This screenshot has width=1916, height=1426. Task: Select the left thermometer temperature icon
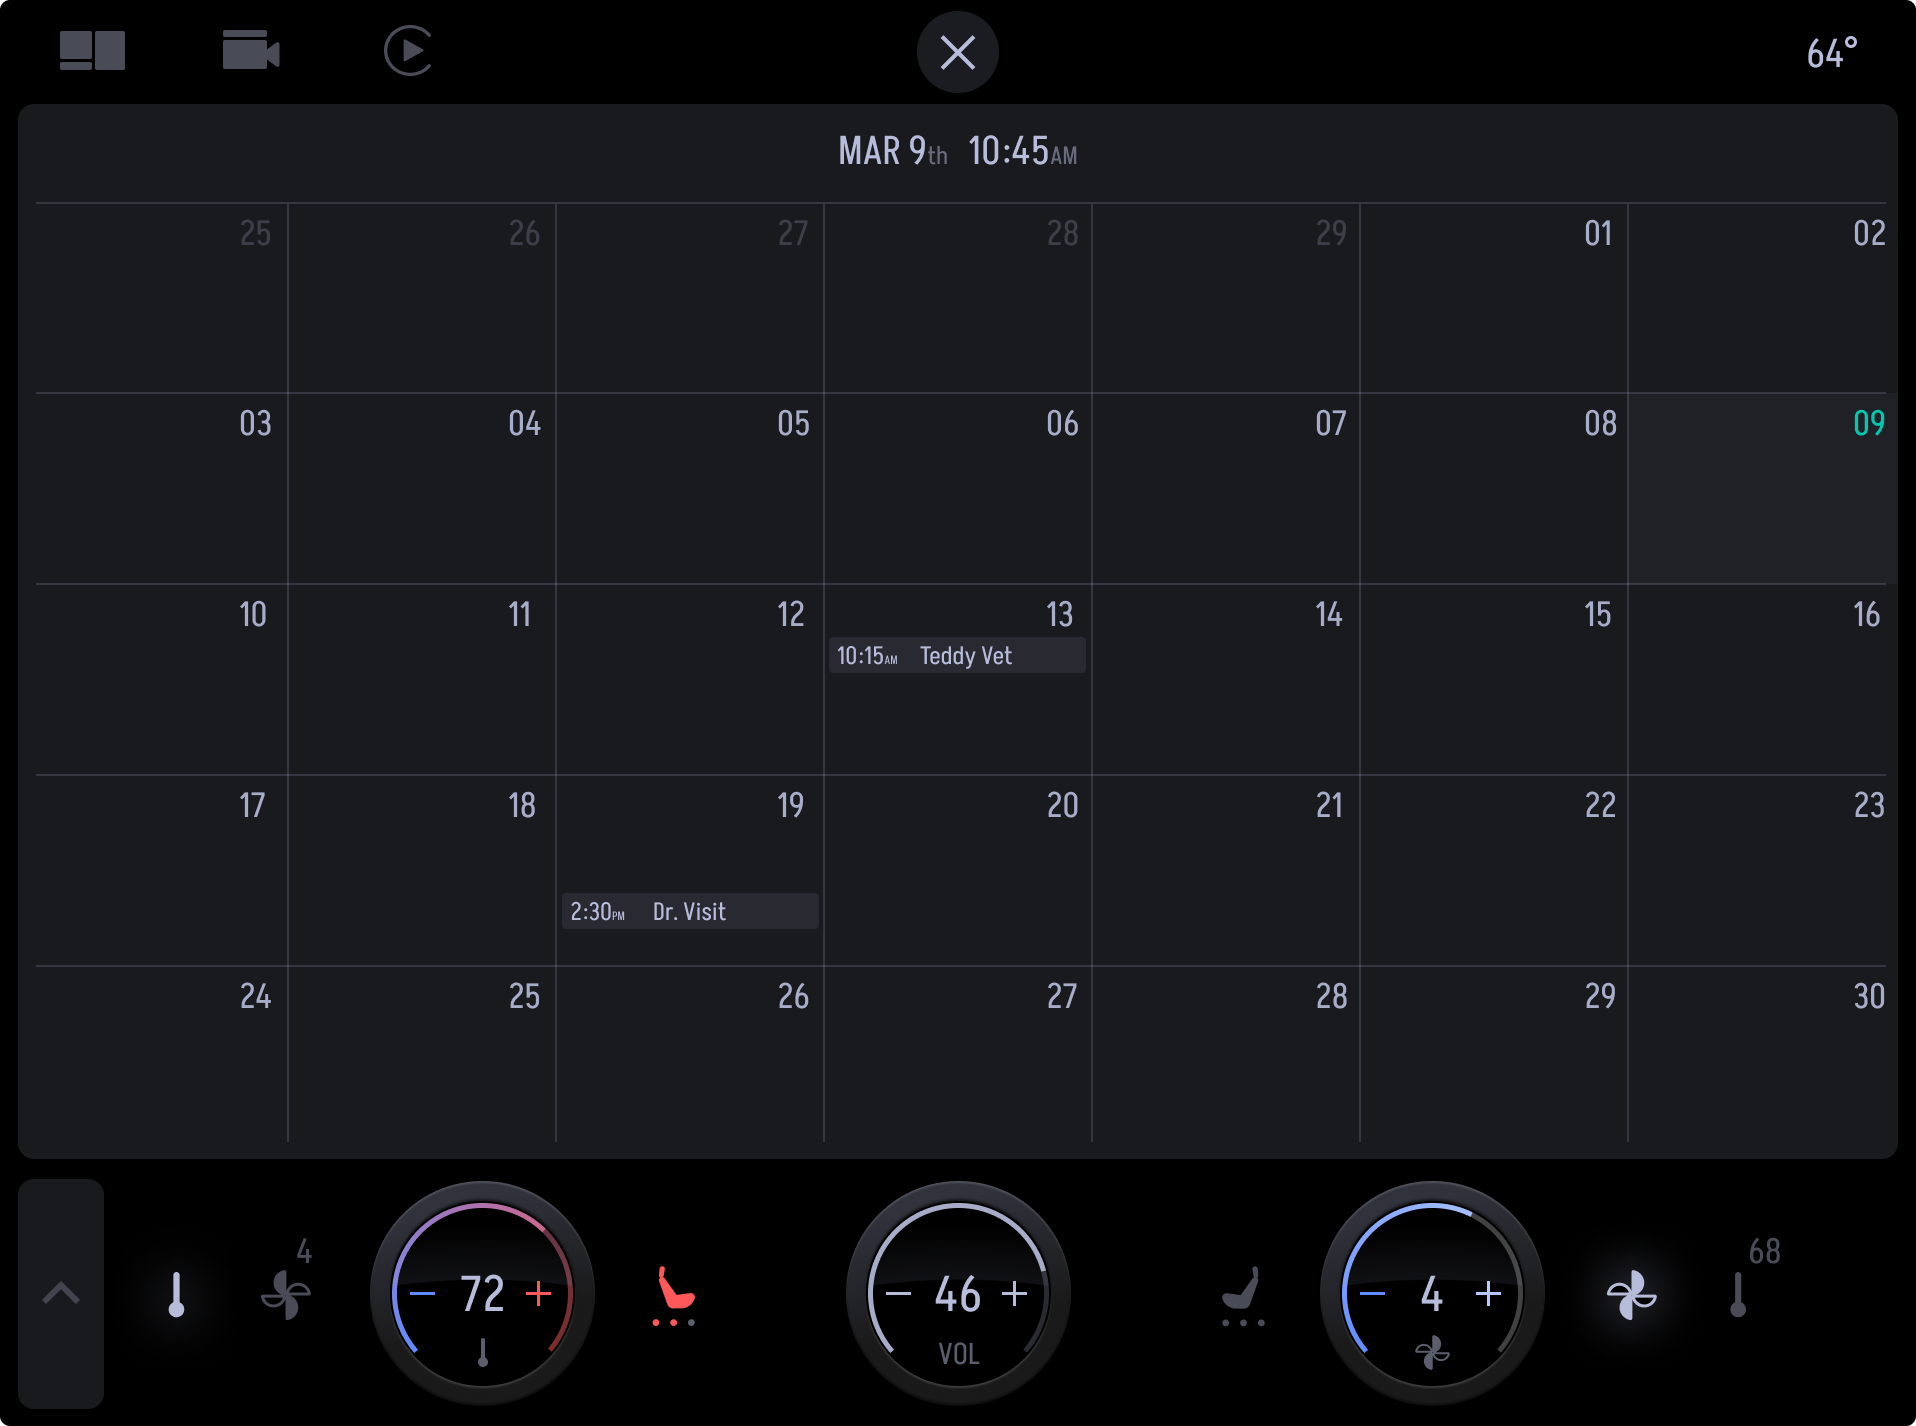[x=177, y=1294]
